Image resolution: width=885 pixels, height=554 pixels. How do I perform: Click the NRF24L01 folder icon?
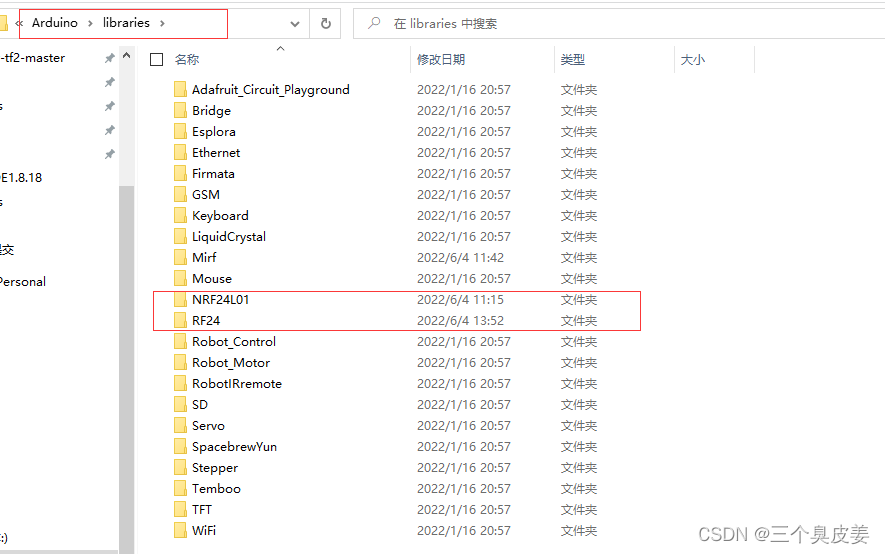point(181,299)
